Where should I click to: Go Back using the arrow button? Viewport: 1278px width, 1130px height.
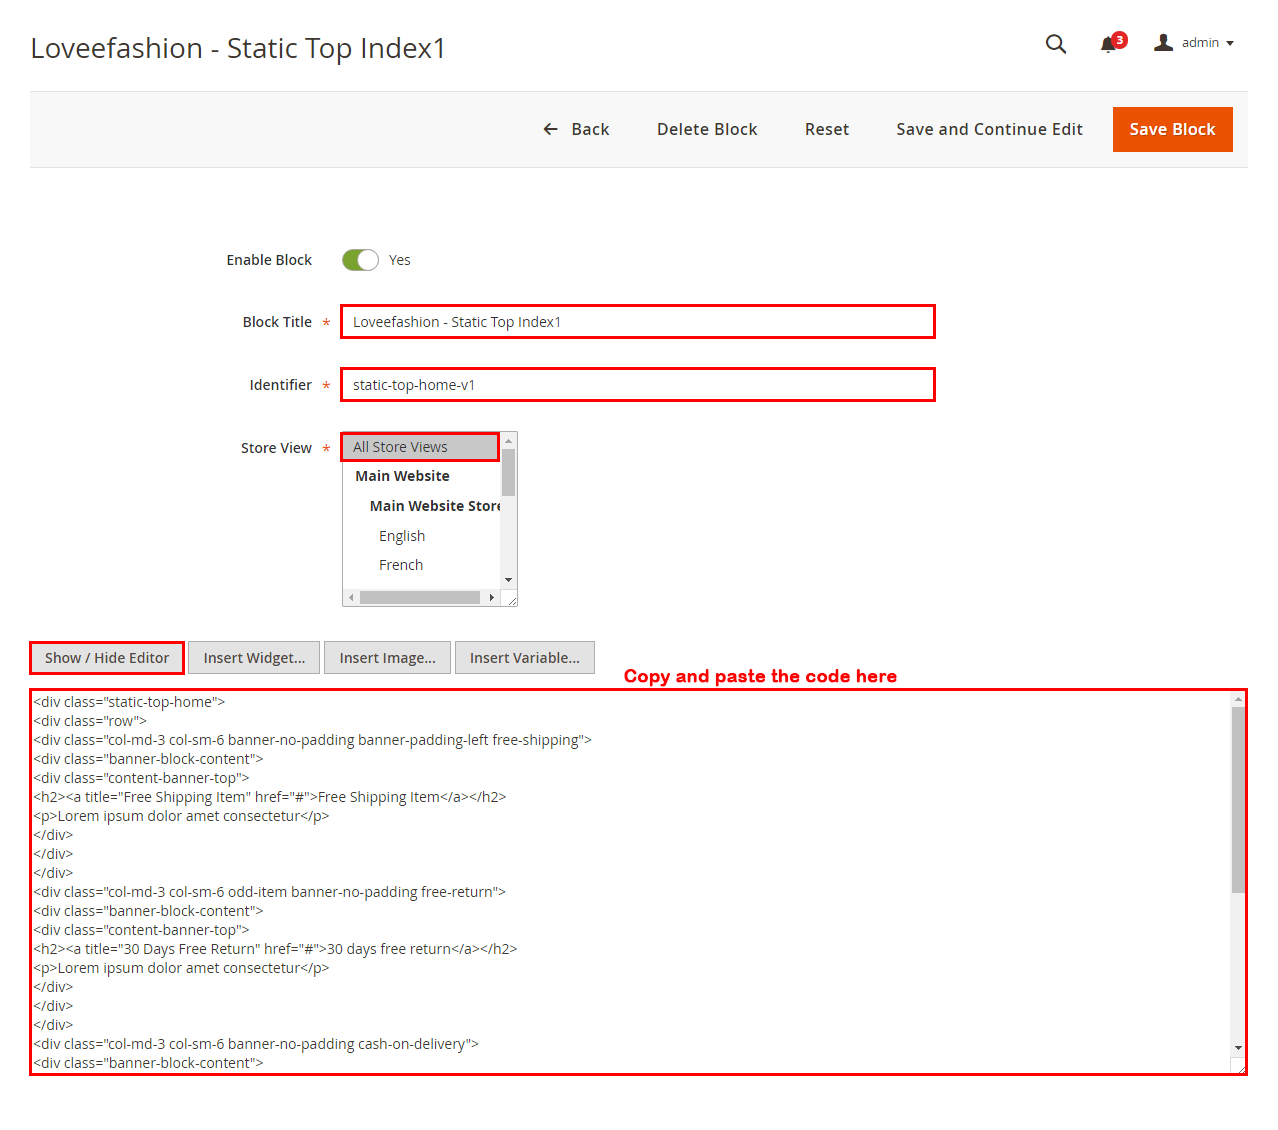pyautogui.click(x=576, y=129)
